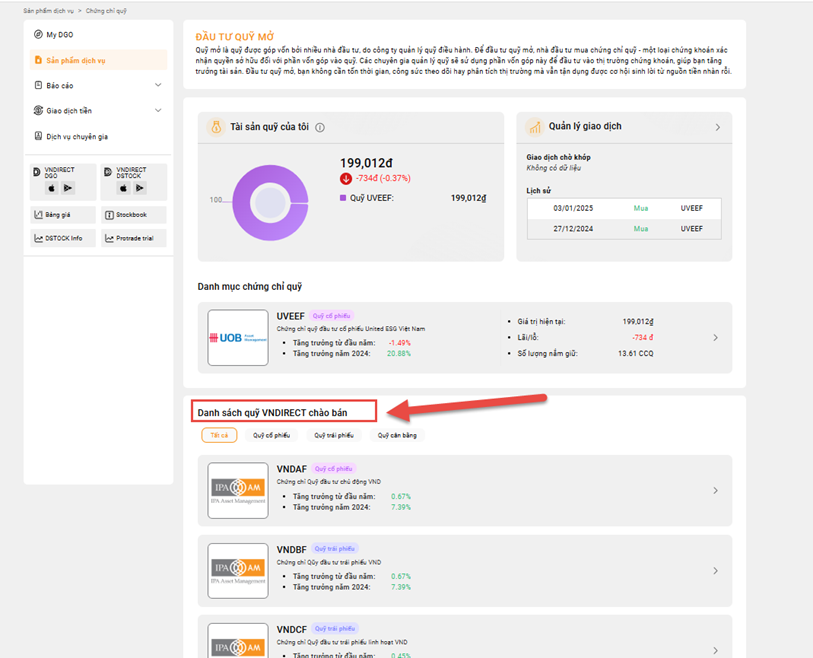813x658 pixels.
Task: Click the VNDBF fund name
Action: [291, 550]
